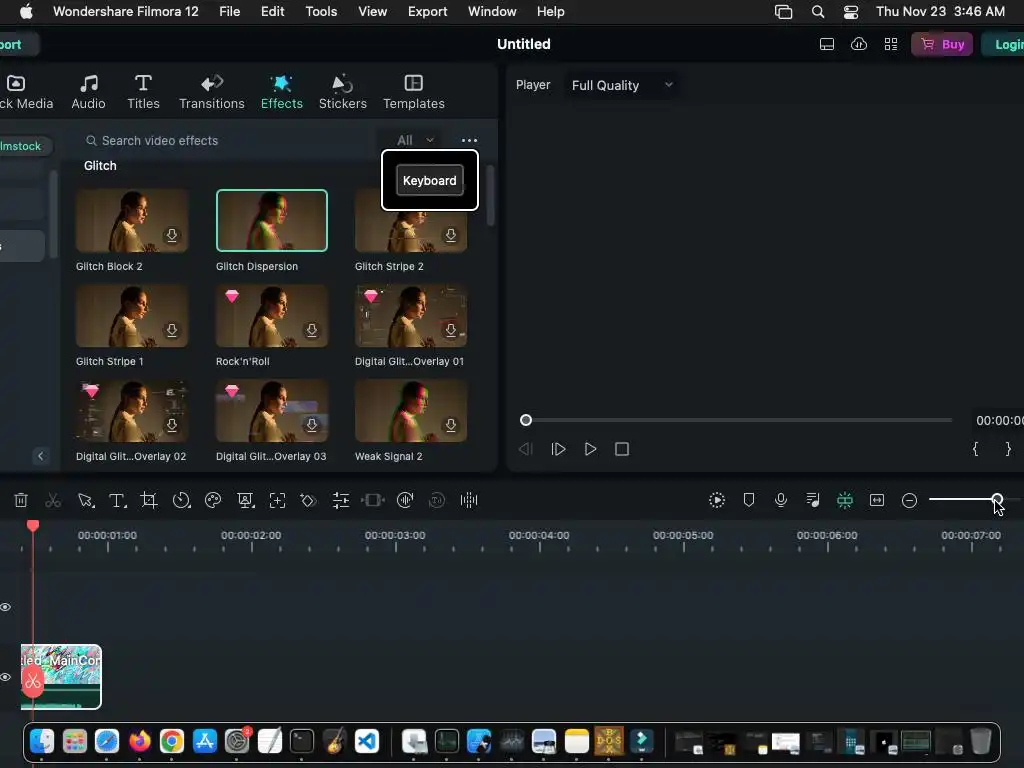Click the cloud upload icon in title bar

click(x=859, y=44)
